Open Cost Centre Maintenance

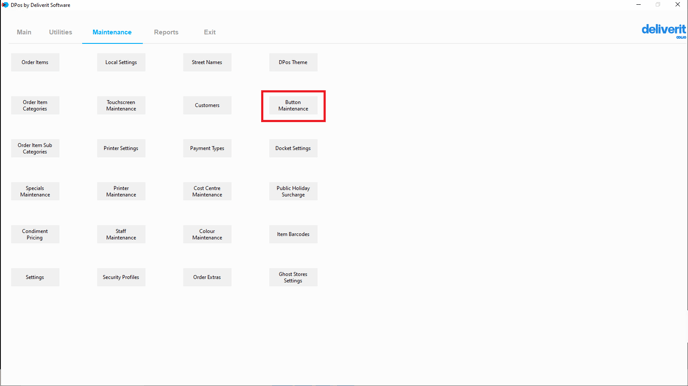coord(207,191)
